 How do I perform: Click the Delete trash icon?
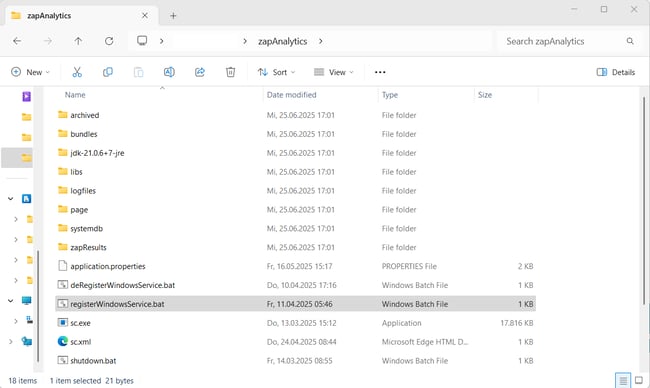coord(230,72)
